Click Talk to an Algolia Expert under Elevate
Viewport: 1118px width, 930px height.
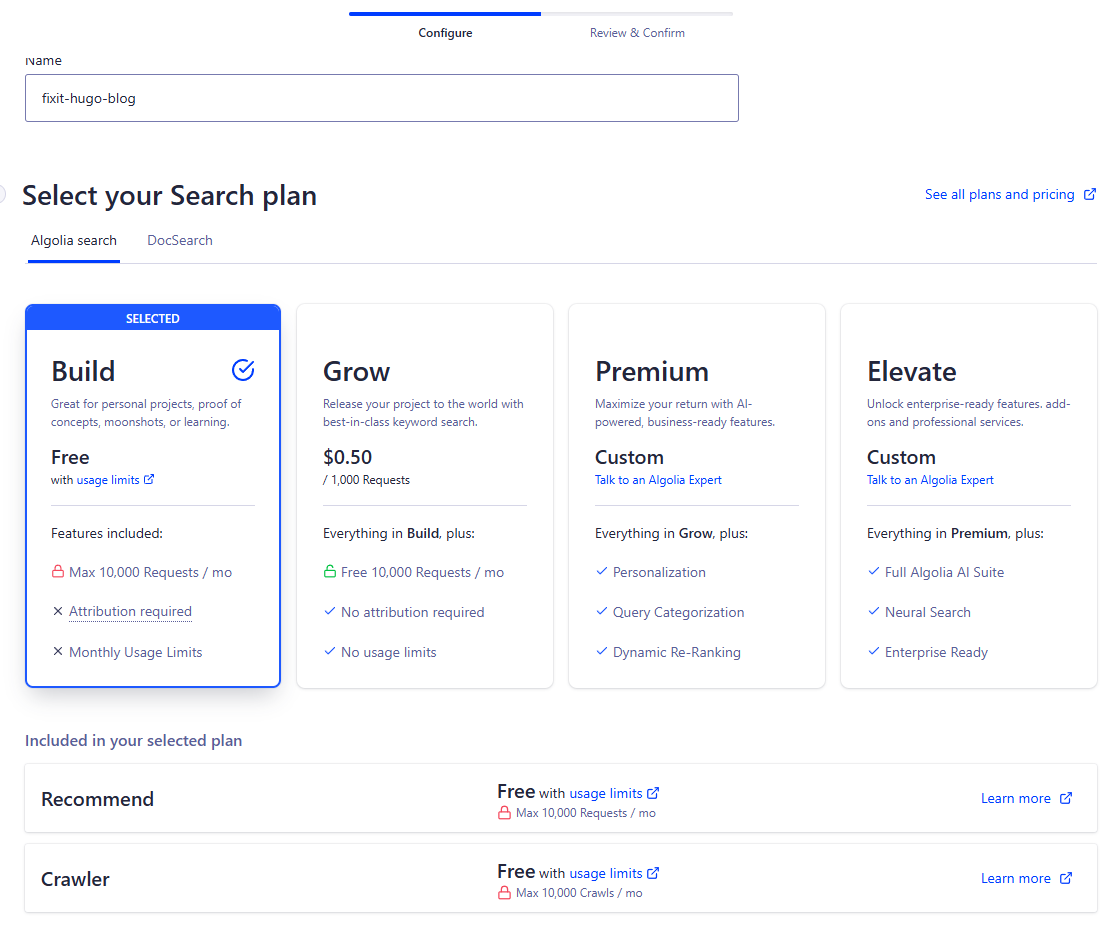930,480
